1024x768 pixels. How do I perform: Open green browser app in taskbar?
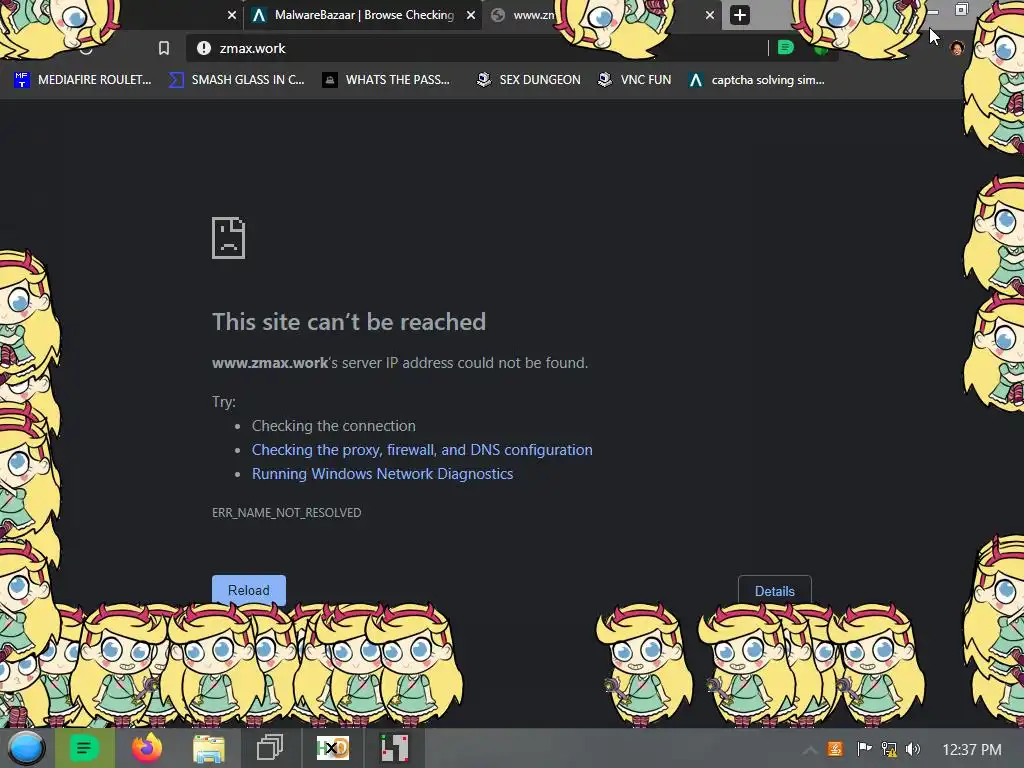[x=84, y=748]
